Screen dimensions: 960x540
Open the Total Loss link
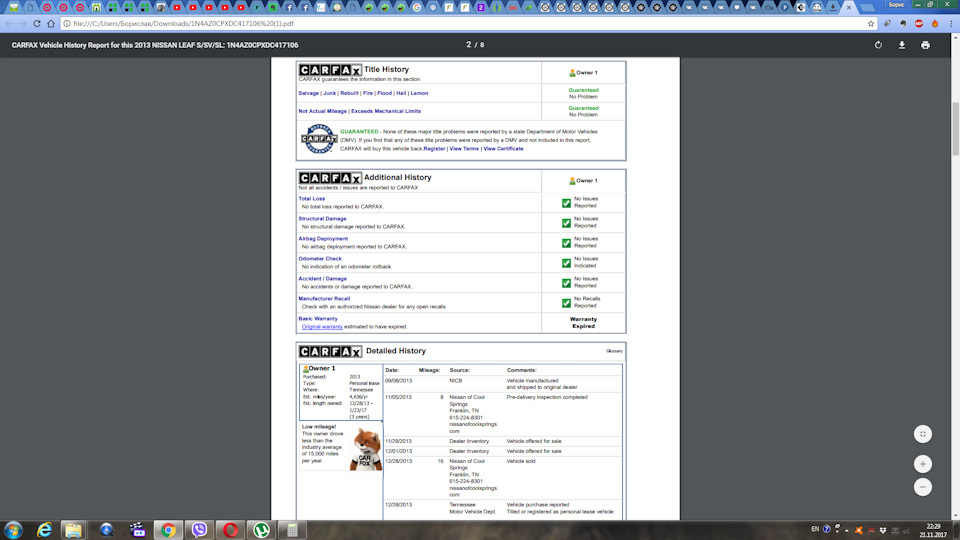tap(312, 198)
